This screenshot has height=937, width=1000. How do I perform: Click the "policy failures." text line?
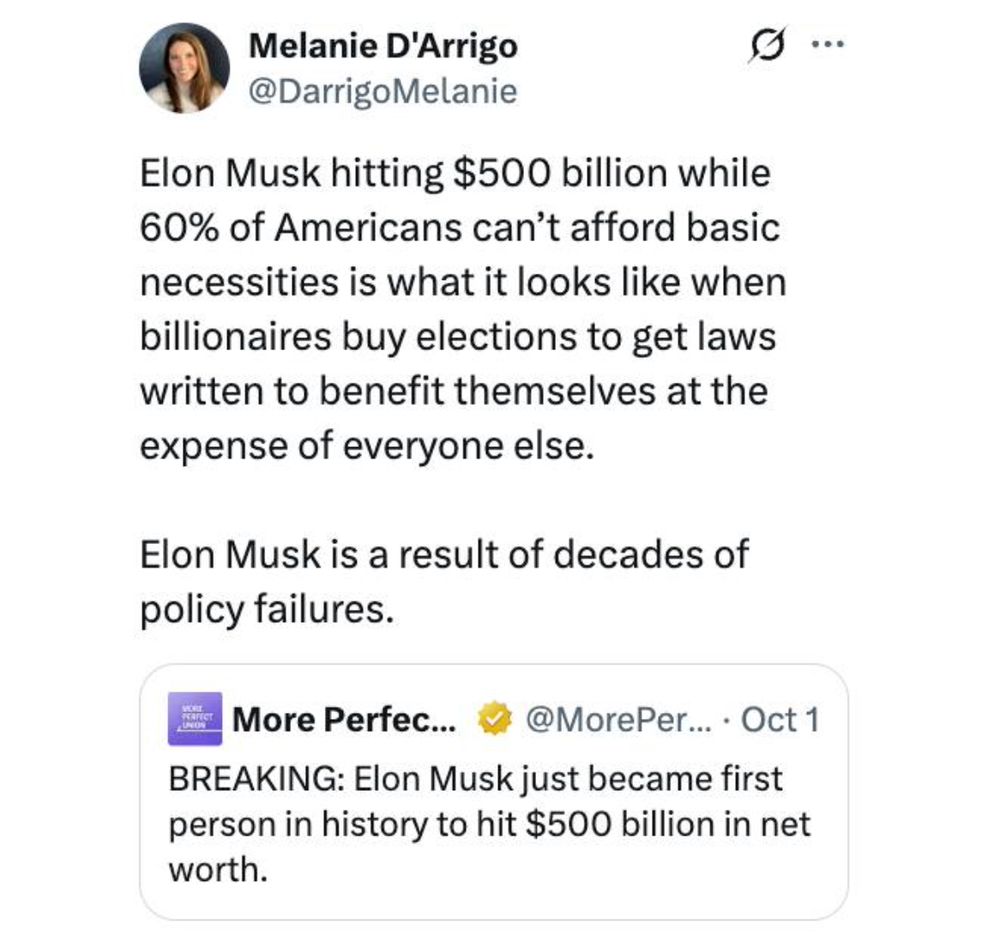[262, 609]
